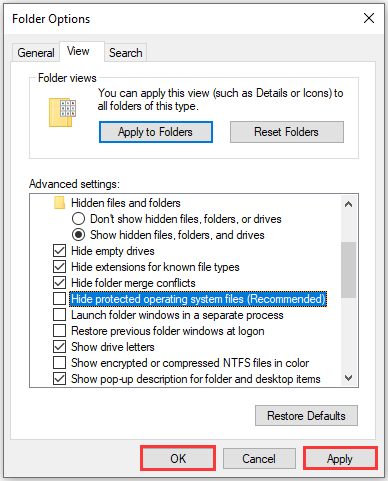Uncheck Show pop-up description for folder items
This screenshot has width=388, height=481.
(59, 379)
